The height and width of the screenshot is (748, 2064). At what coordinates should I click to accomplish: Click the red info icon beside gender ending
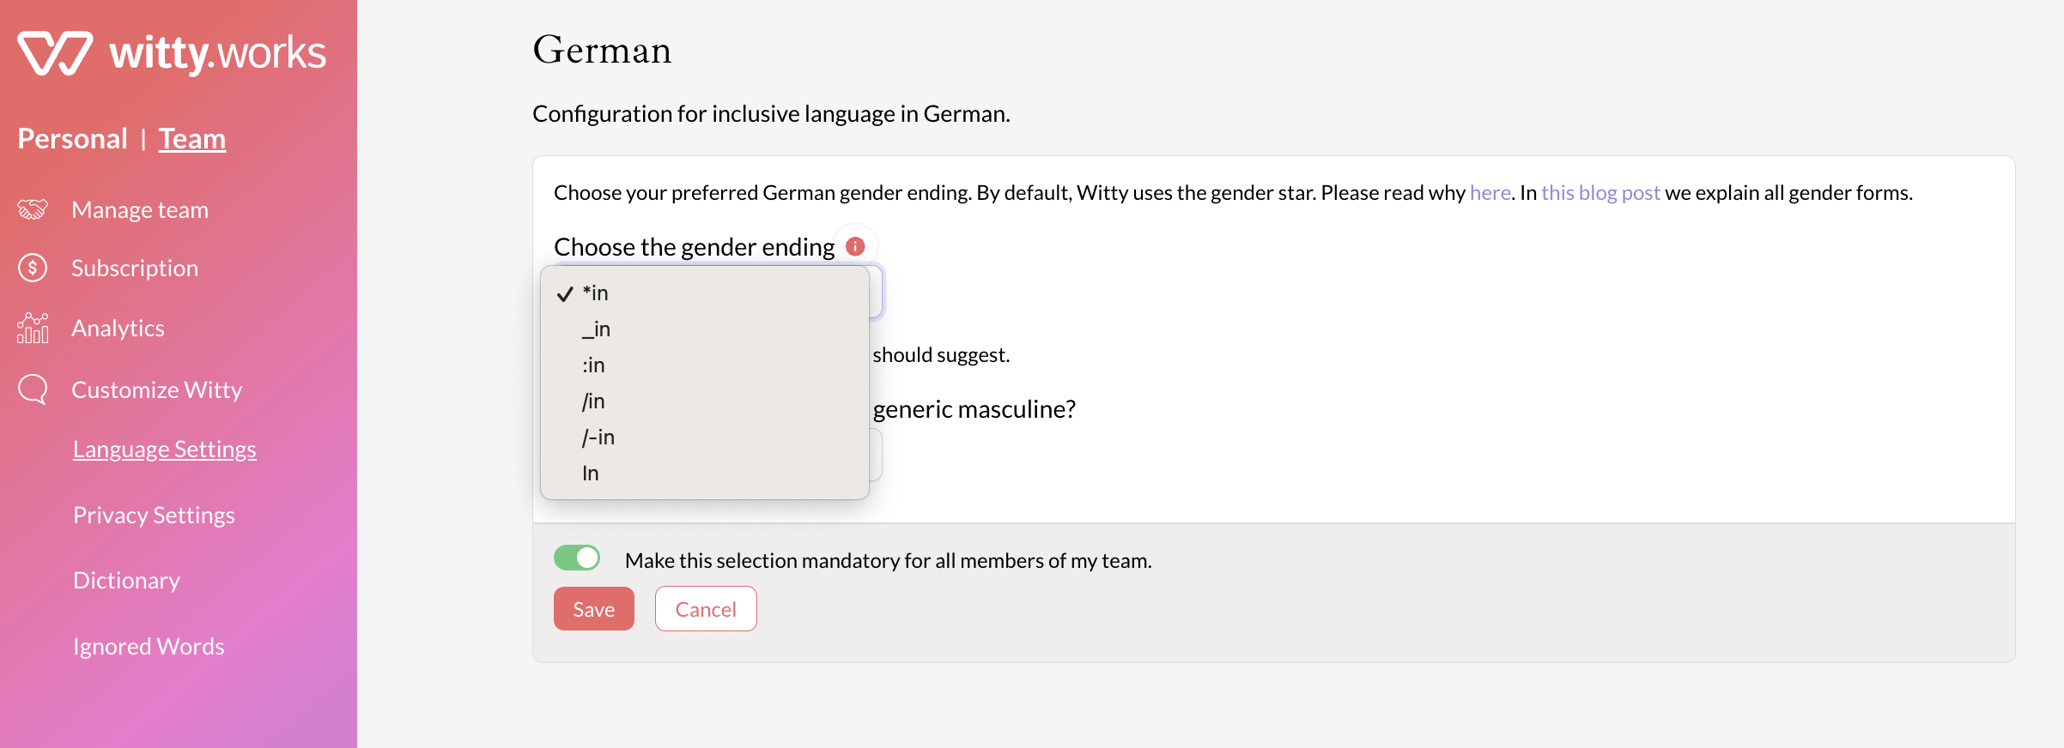tap(855, 246)
